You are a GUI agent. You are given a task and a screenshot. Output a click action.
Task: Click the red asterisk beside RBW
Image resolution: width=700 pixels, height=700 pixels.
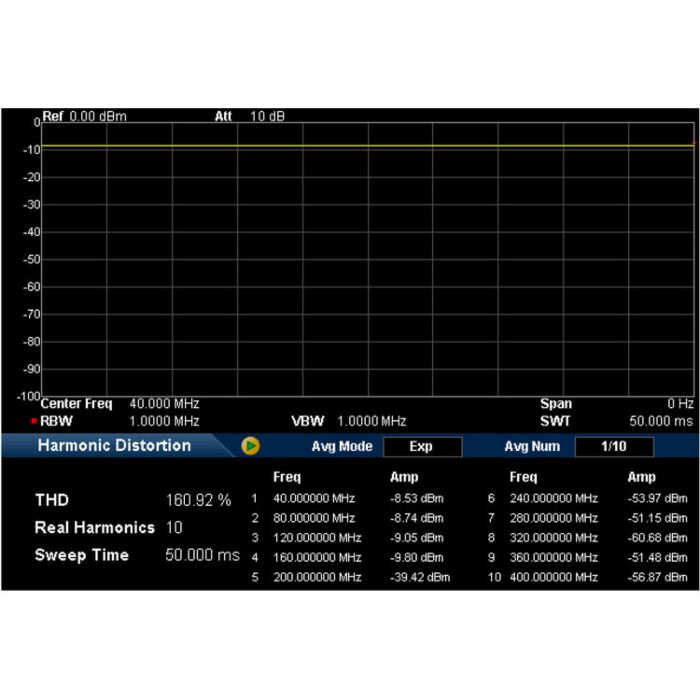pyautogui.click(x=33, y=422)
